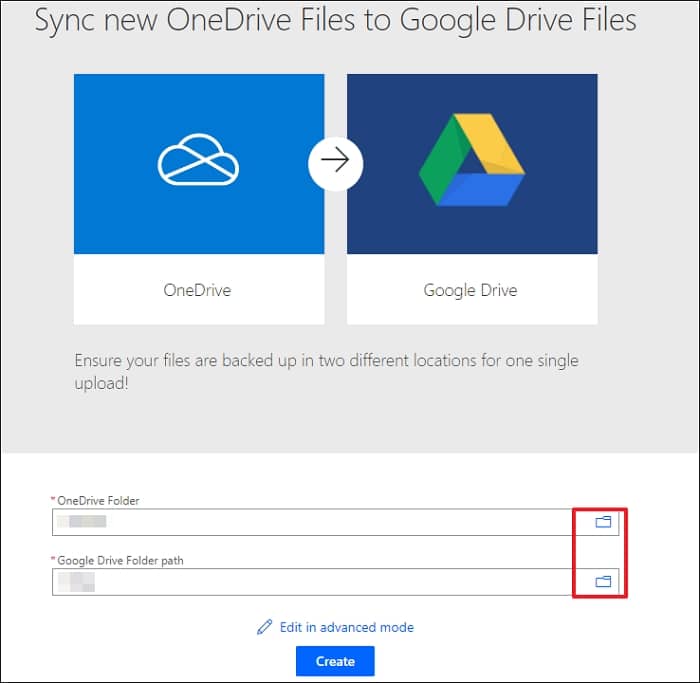This screenshot has height=683, width=700.
Task: Click the Create button
Action: tap(335, 661)
